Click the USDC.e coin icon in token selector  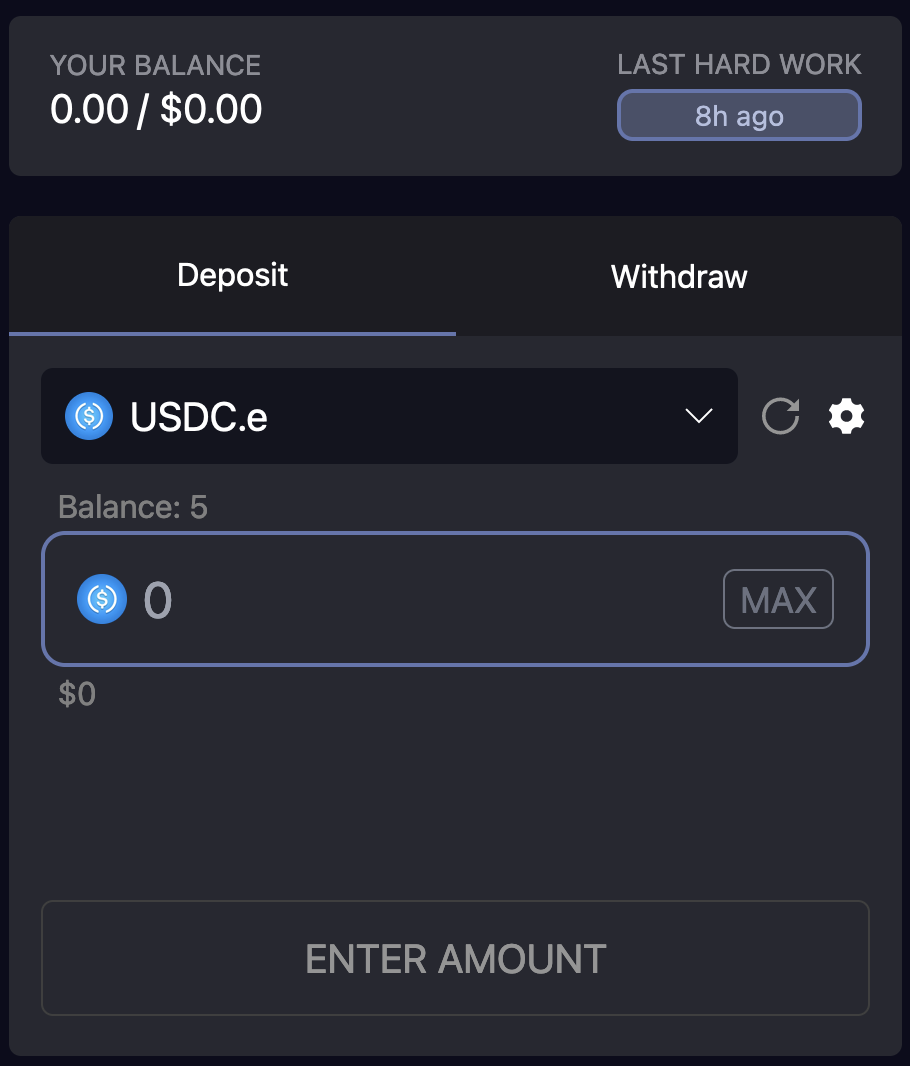89,416
